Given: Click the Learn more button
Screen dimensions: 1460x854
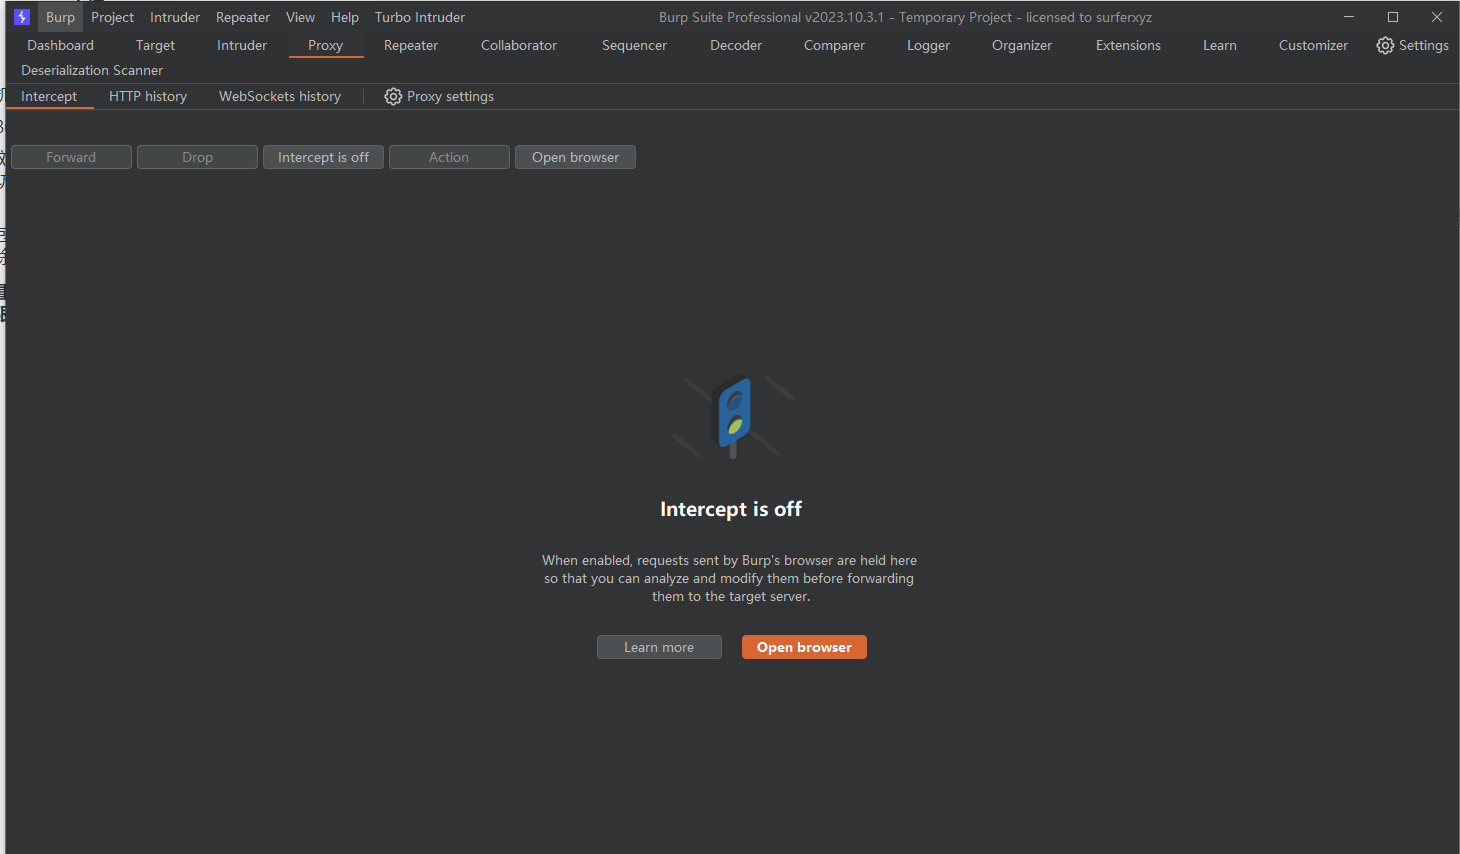Looking at the screenshot, I should [659, 647].
